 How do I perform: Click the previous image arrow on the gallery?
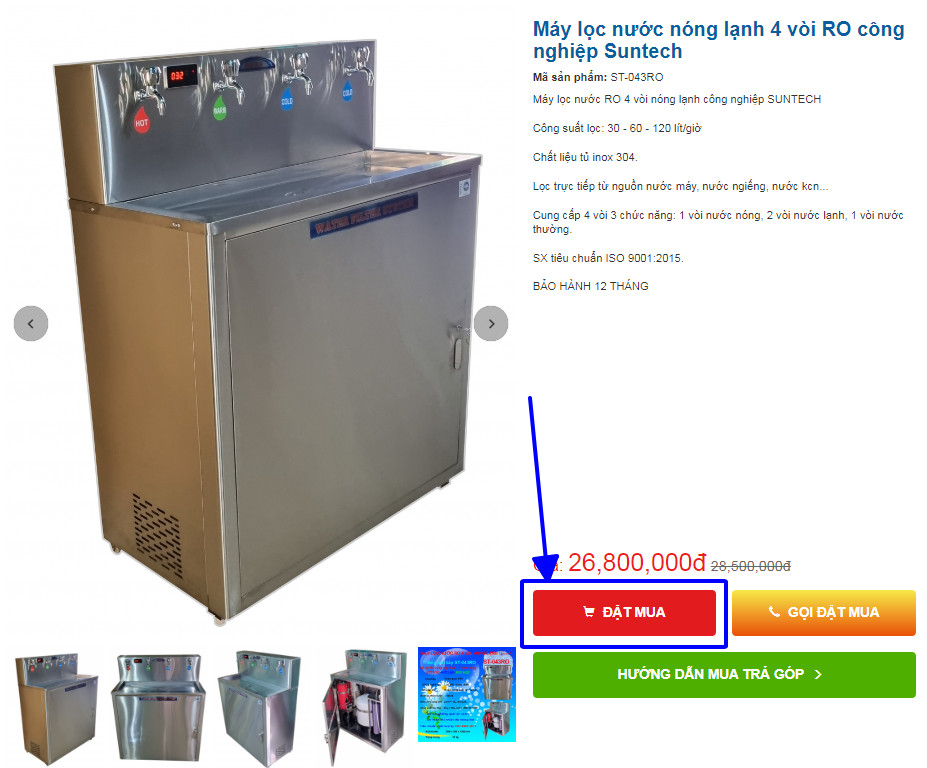[31, 323]
